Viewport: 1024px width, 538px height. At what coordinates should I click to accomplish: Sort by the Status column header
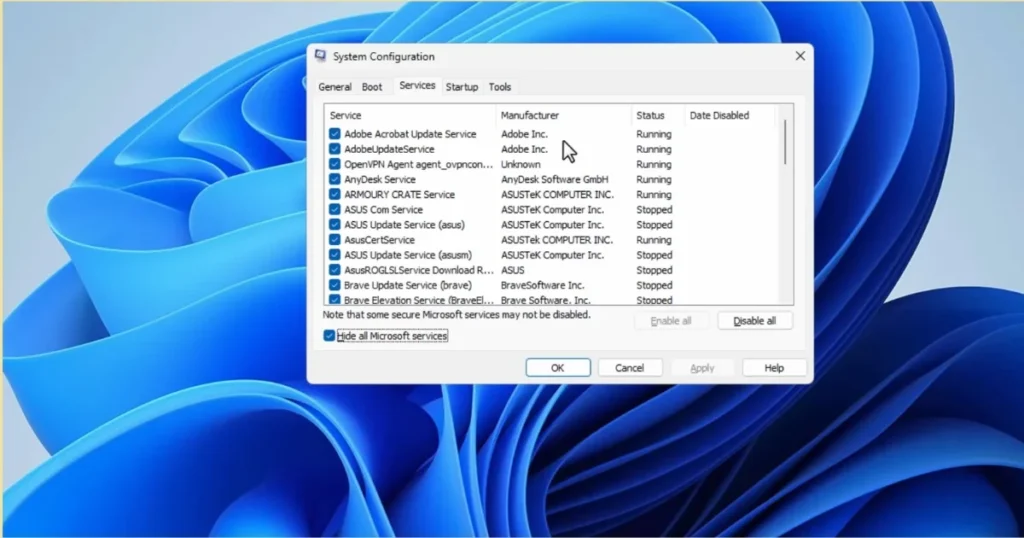pos(658,116)
